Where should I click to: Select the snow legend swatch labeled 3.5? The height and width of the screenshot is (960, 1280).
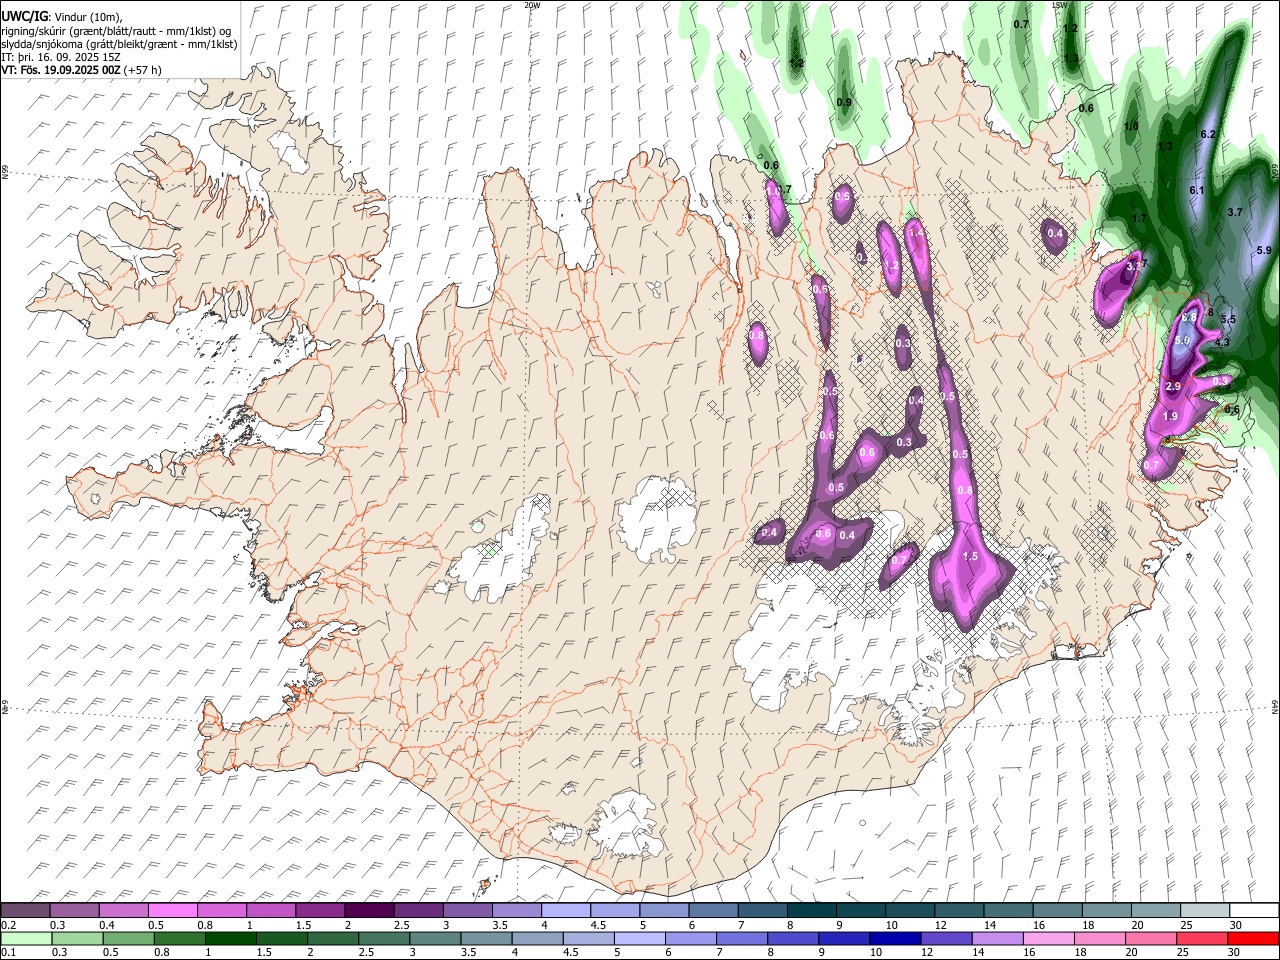coord(516,911)
